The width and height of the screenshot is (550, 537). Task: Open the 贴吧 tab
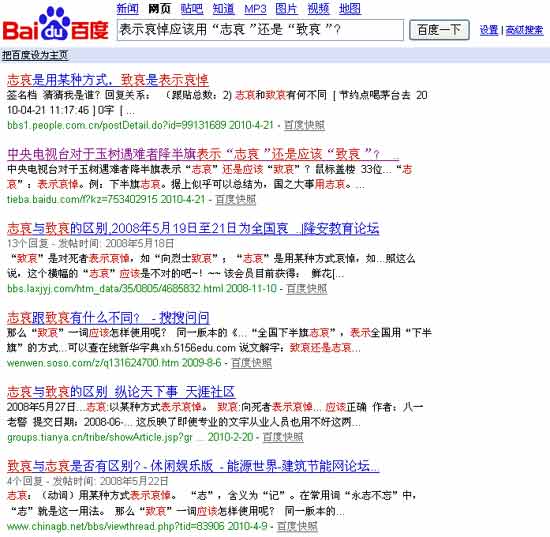(x=192, y=9)
